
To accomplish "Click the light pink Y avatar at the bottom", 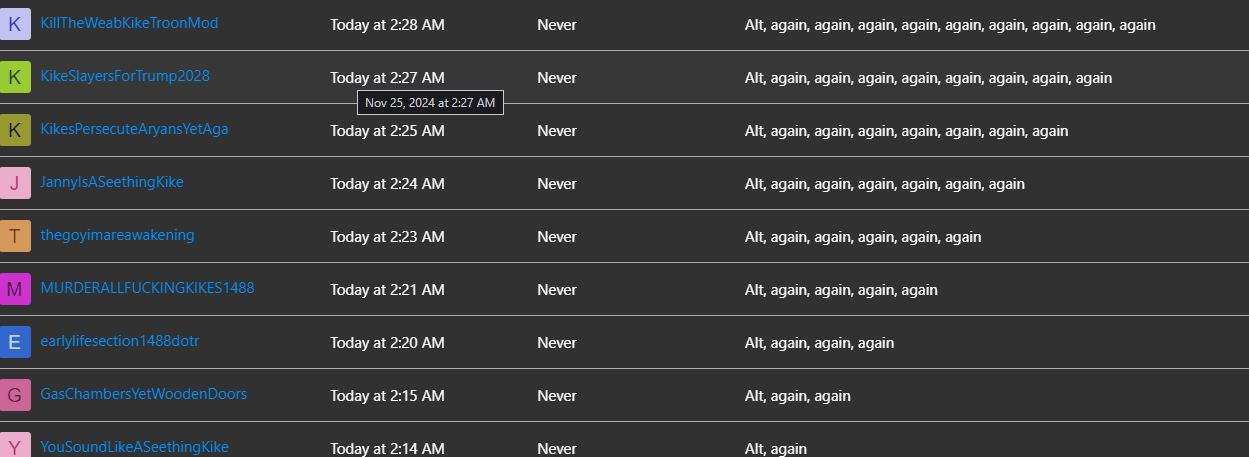I will click(x=14, y=445).
